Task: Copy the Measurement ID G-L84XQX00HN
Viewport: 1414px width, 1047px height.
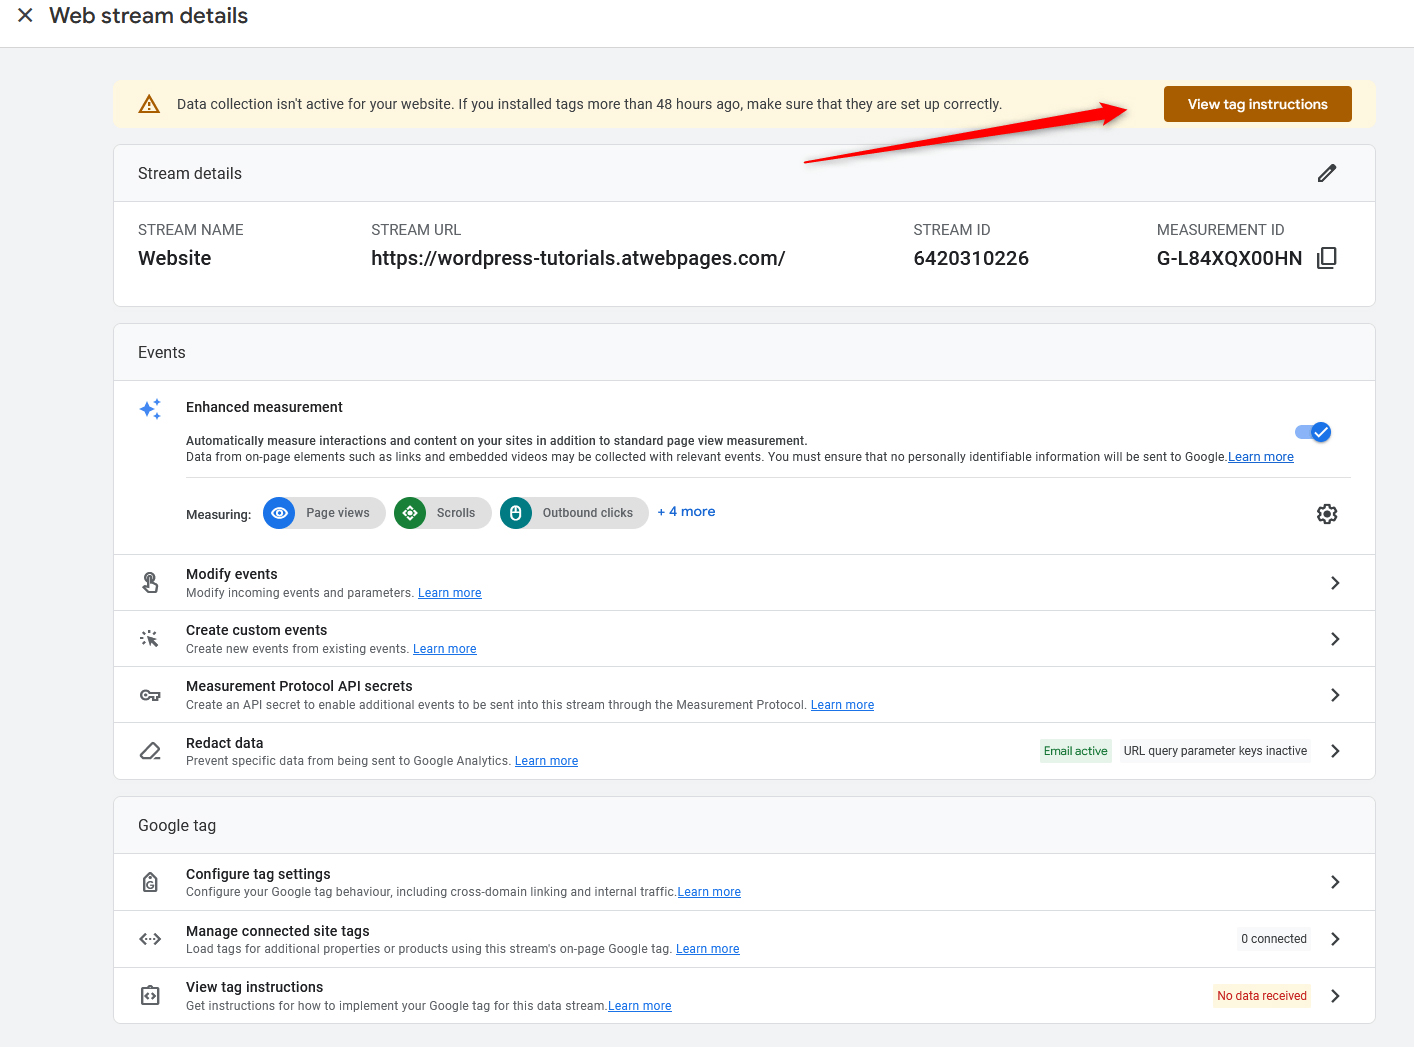Action: 1327,257
